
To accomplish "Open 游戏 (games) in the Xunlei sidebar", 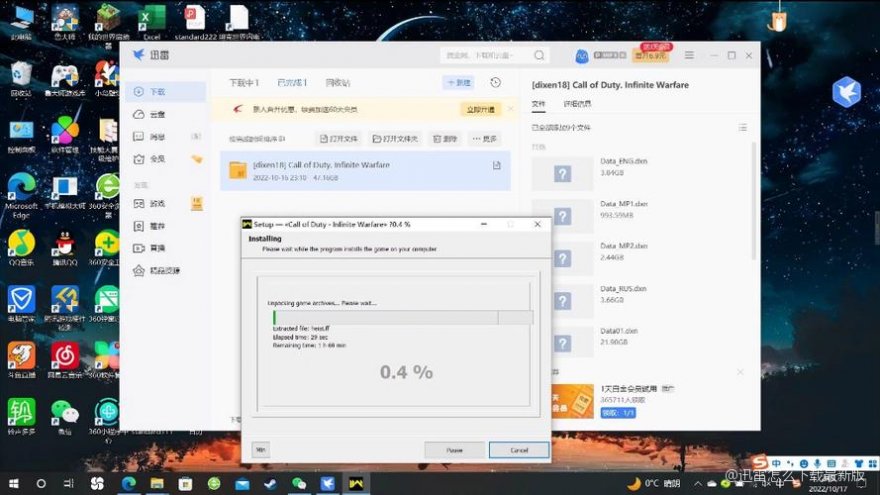I will tap(166, 203).
